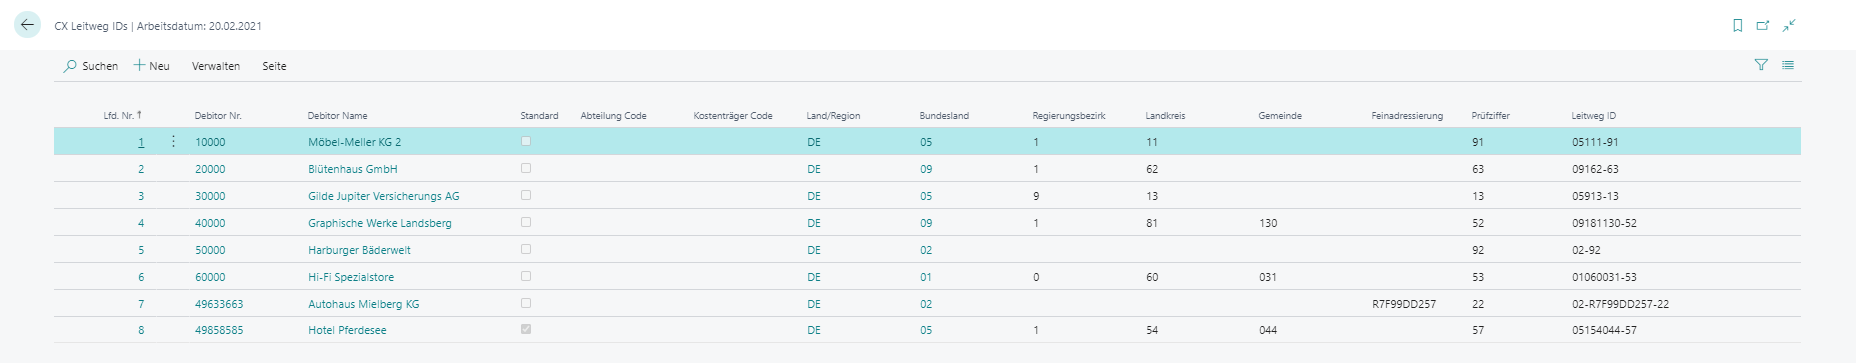Switch list layout view icon
Screen dimensions: 1856x363
click(x=1788, y=65)
